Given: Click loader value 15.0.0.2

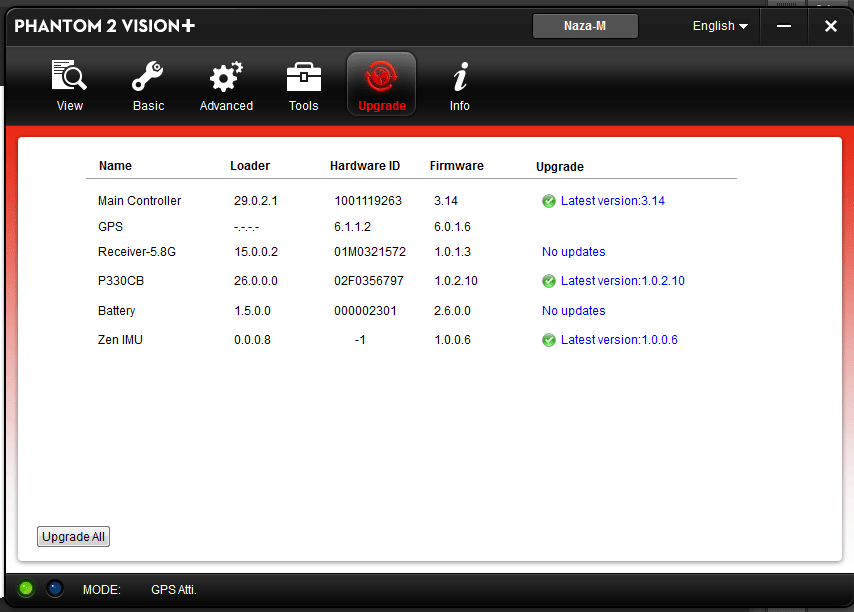Looking at the screenshot, I should tap(256, 252).
